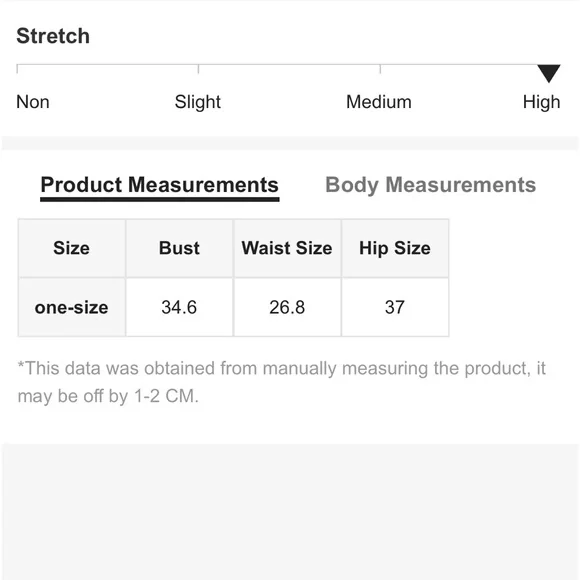Select the Product Measurements tab
The height and width of the screenshot is (580, 580).
point(159,185)
